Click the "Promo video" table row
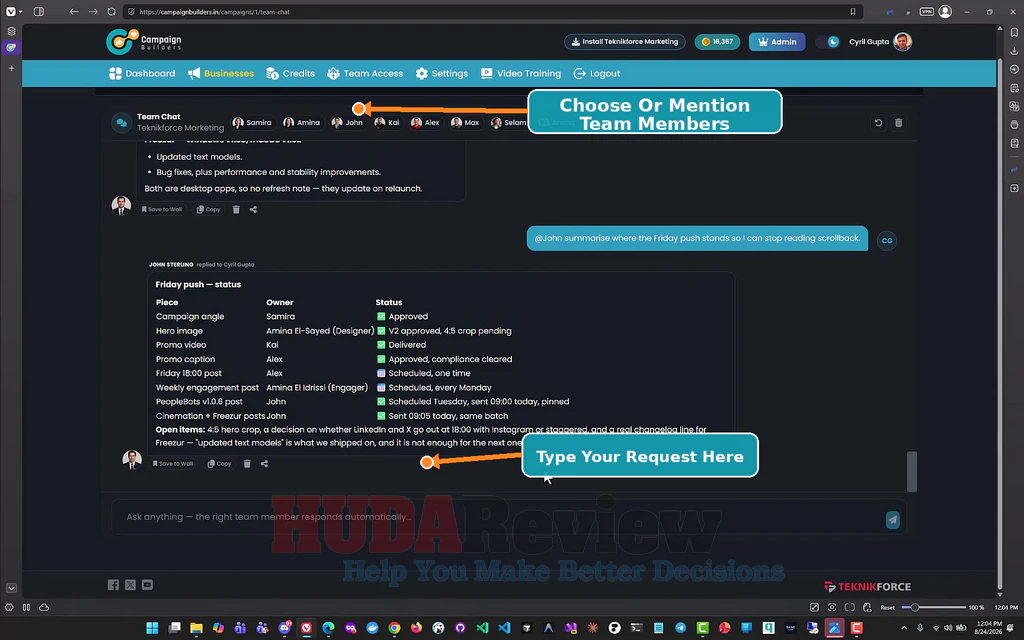The width and height of the screenshot is (1024, 640). pyautogui.click(x=362, y=345)
